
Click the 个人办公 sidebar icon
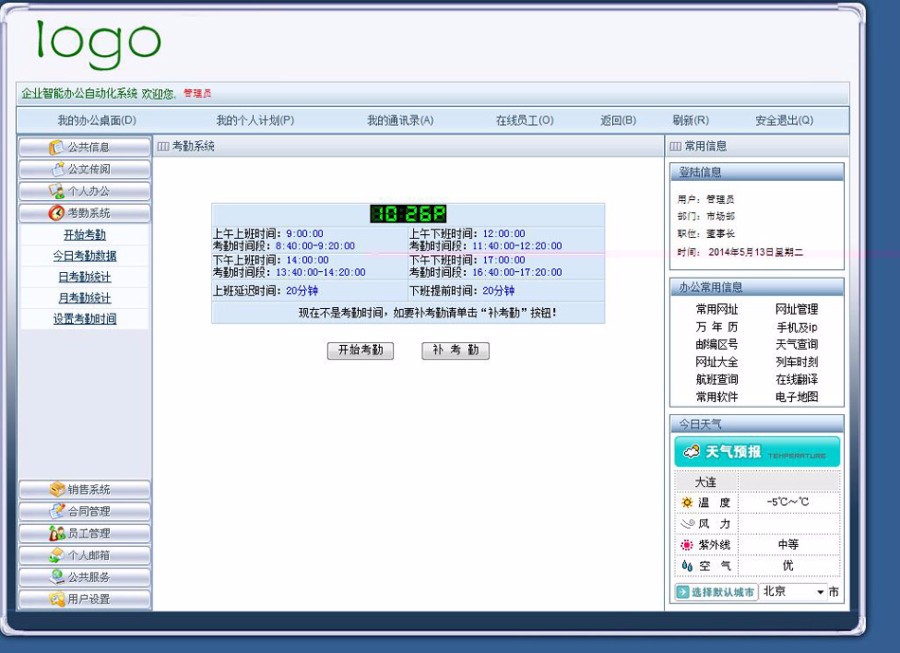tap(56, 191)
